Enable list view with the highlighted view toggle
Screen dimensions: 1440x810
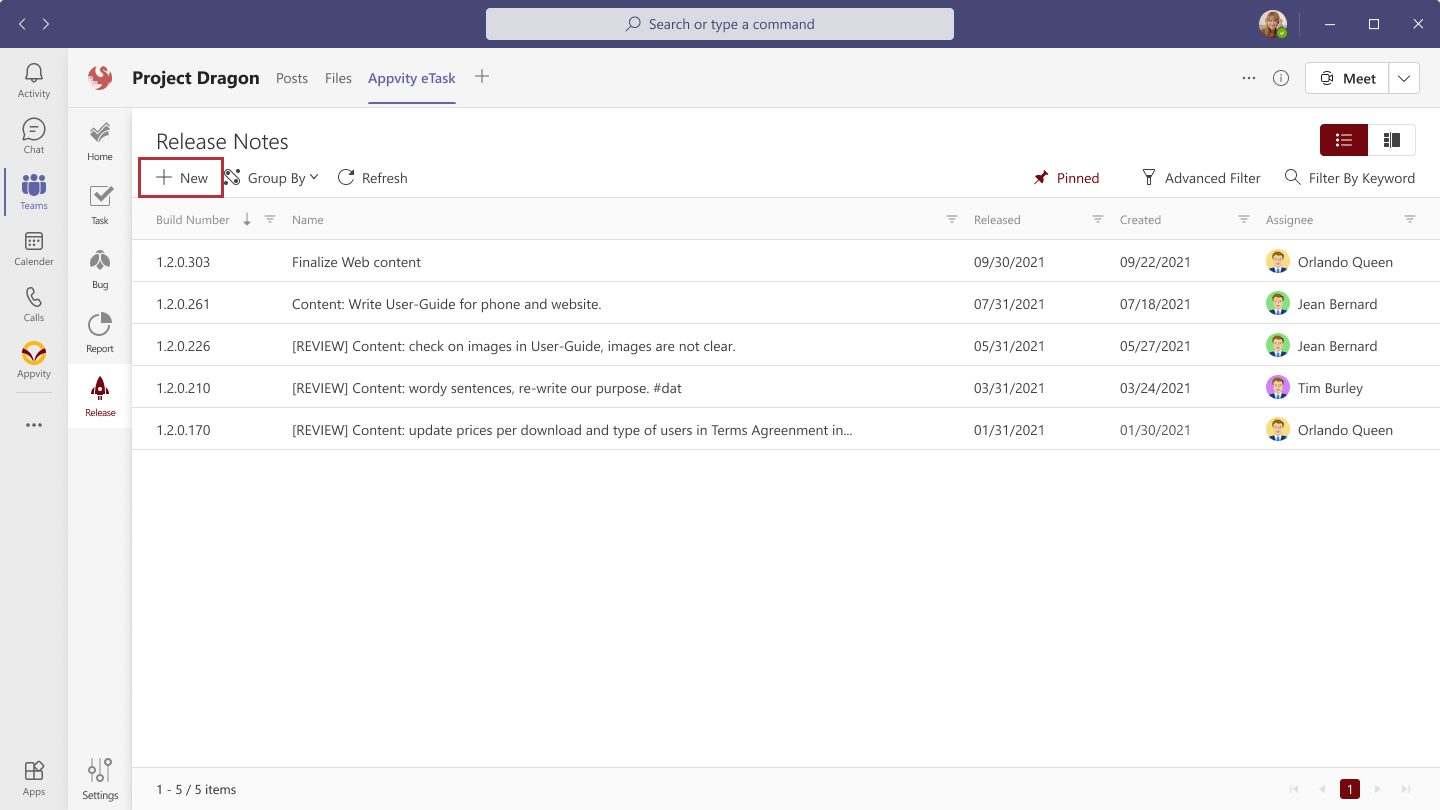[1343, 140]
